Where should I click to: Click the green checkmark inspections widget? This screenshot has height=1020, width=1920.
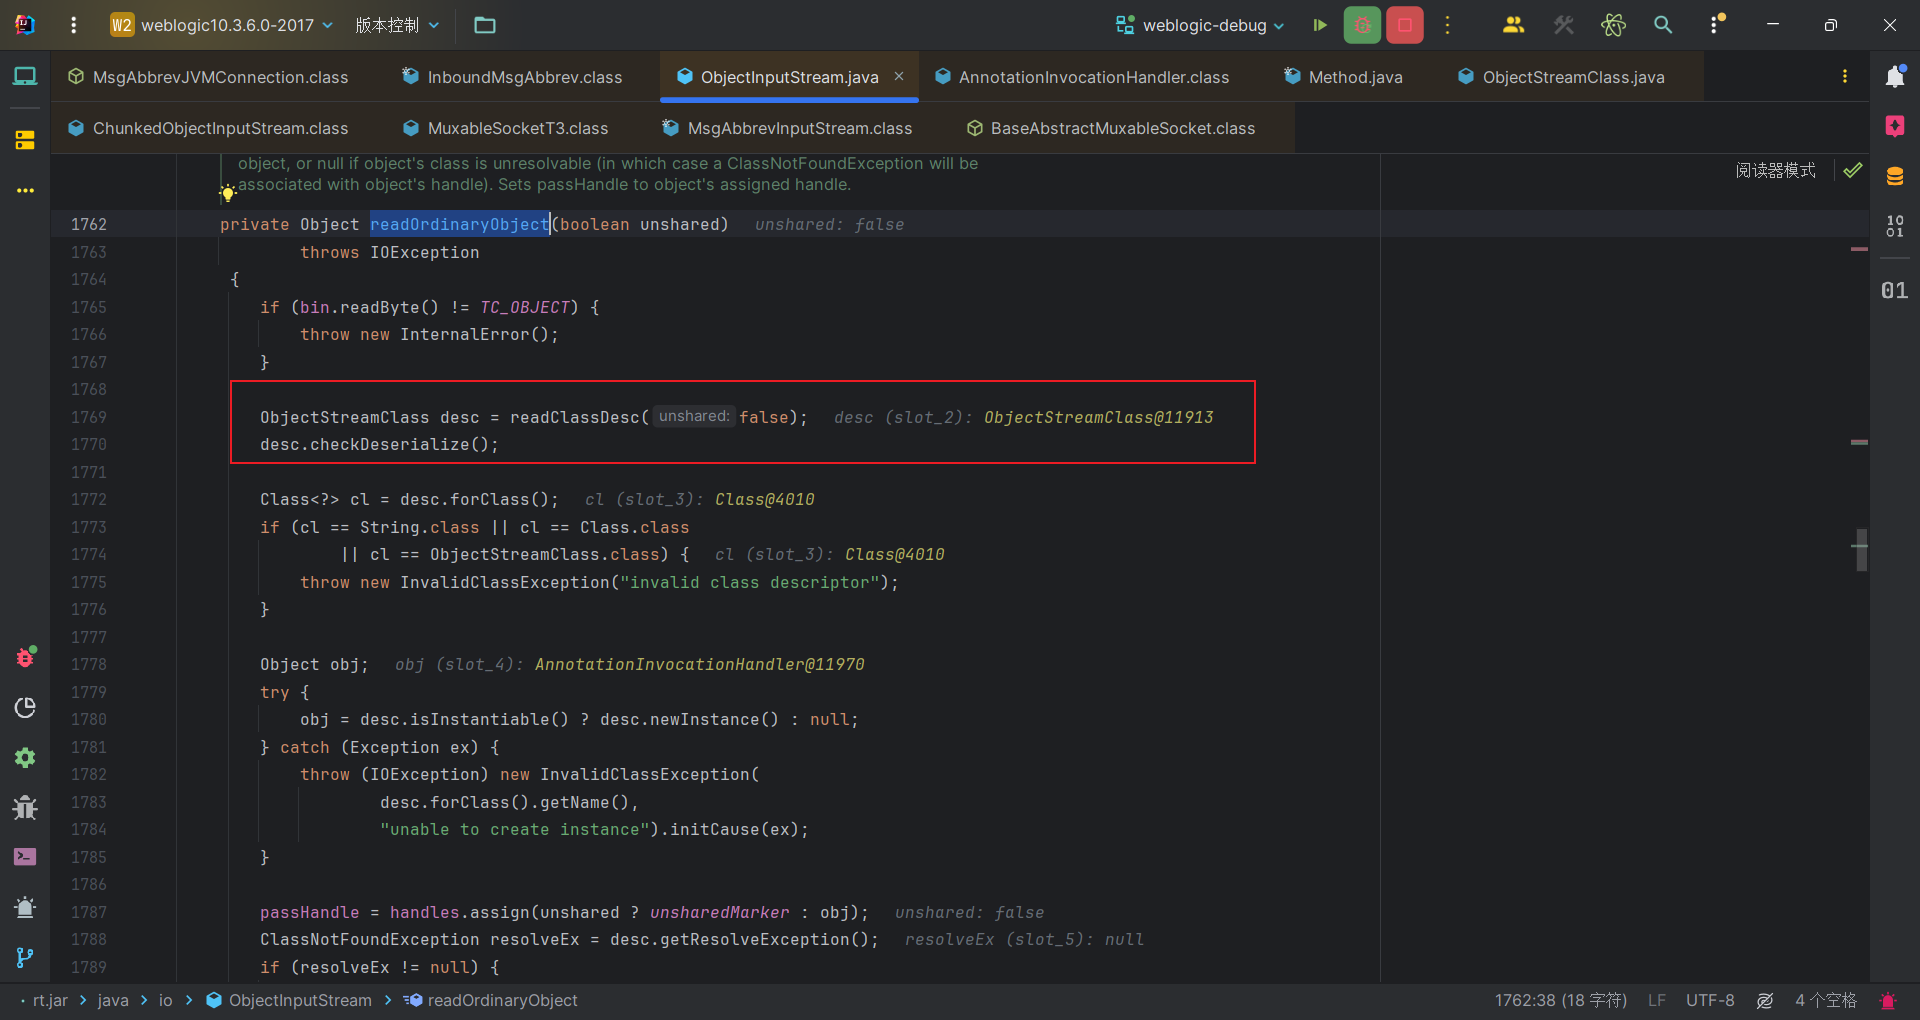coord(1853,170)
